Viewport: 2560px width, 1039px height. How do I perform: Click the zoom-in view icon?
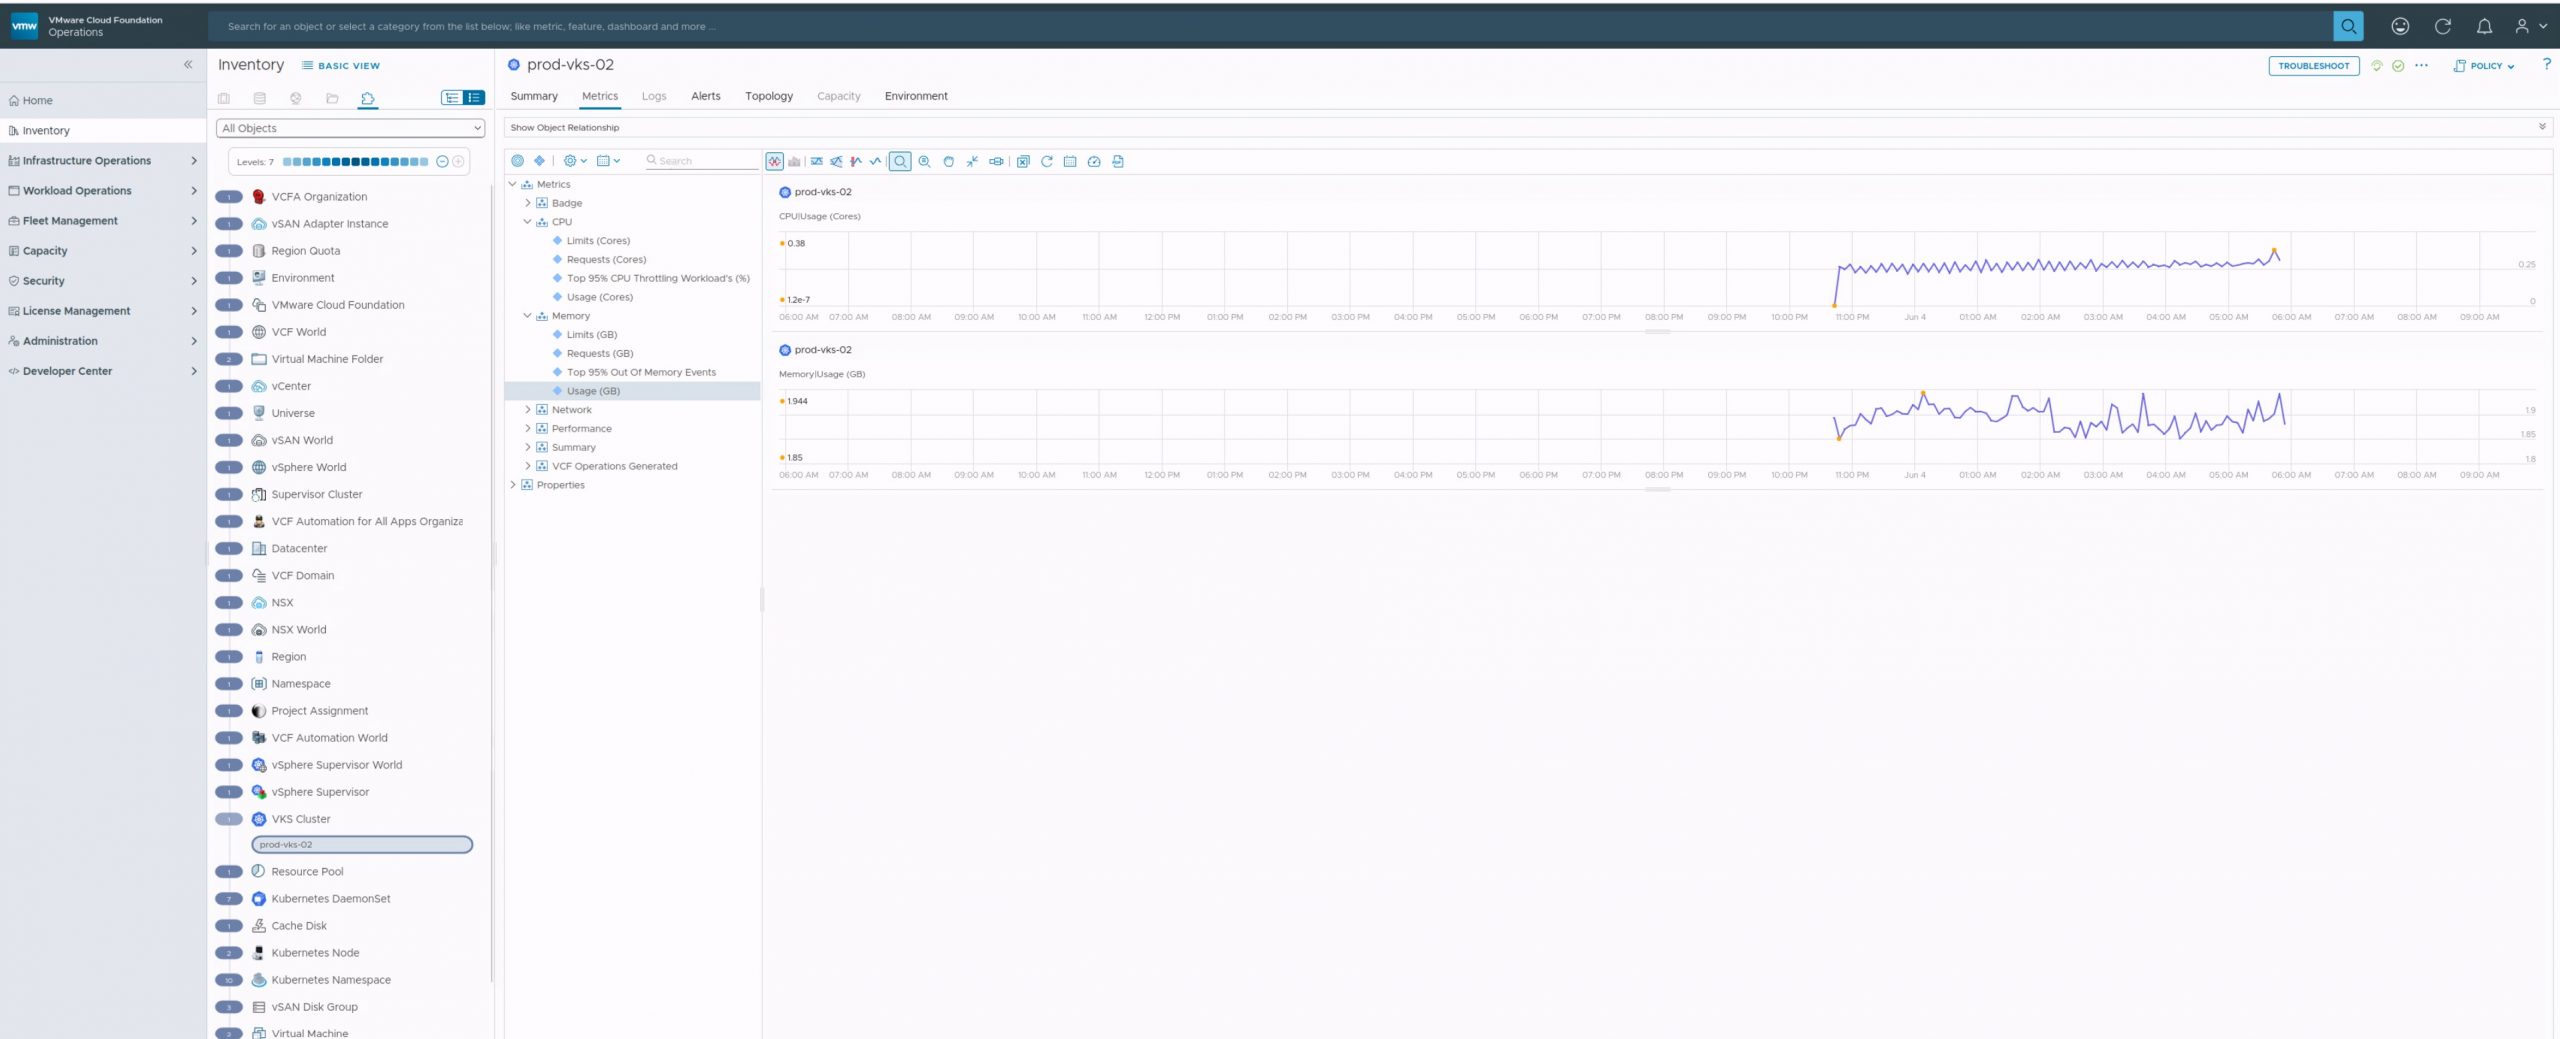point(925,161)
